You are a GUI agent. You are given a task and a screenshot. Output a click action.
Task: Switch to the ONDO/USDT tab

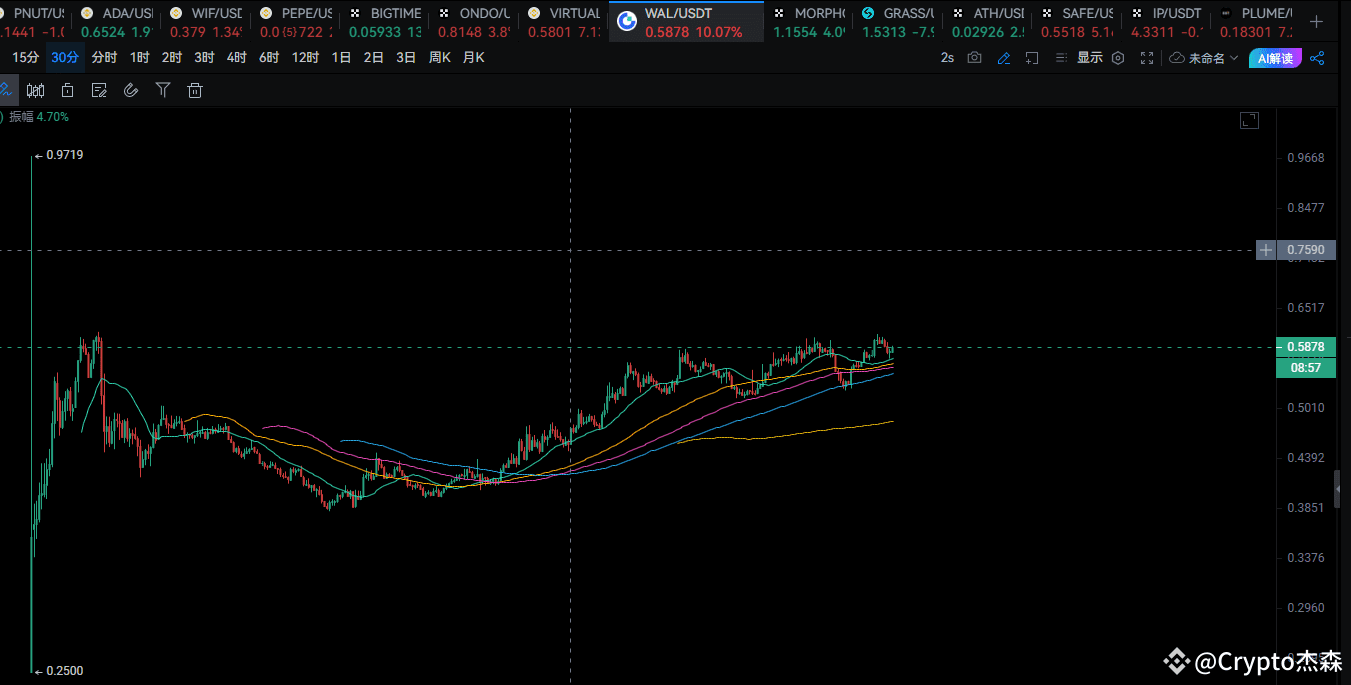coord(474,22)
